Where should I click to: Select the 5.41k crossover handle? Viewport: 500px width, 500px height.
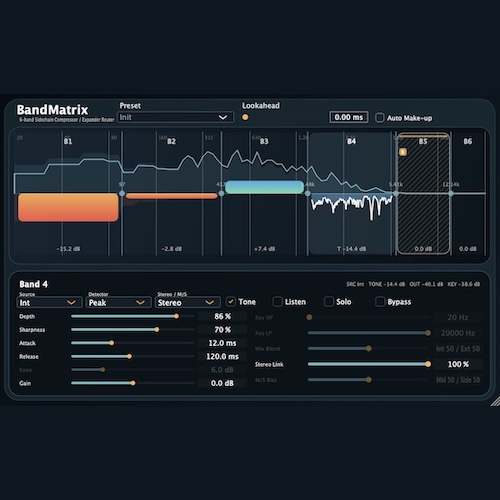(x=396, y=193)
